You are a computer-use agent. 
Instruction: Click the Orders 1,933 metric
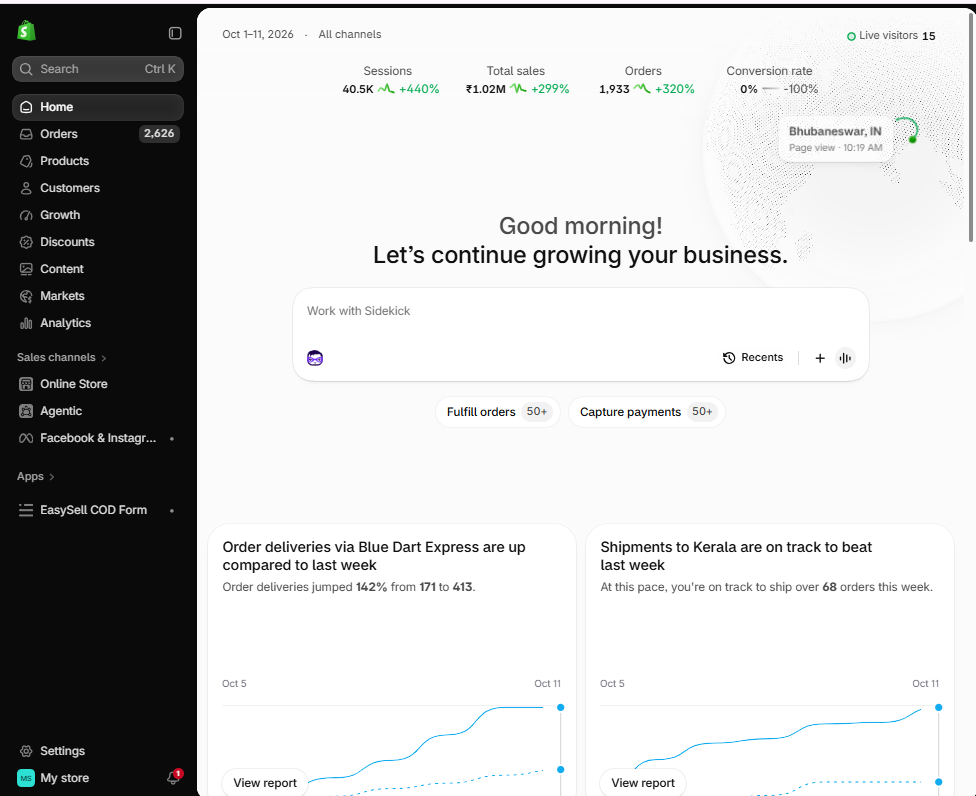(646, 80)
